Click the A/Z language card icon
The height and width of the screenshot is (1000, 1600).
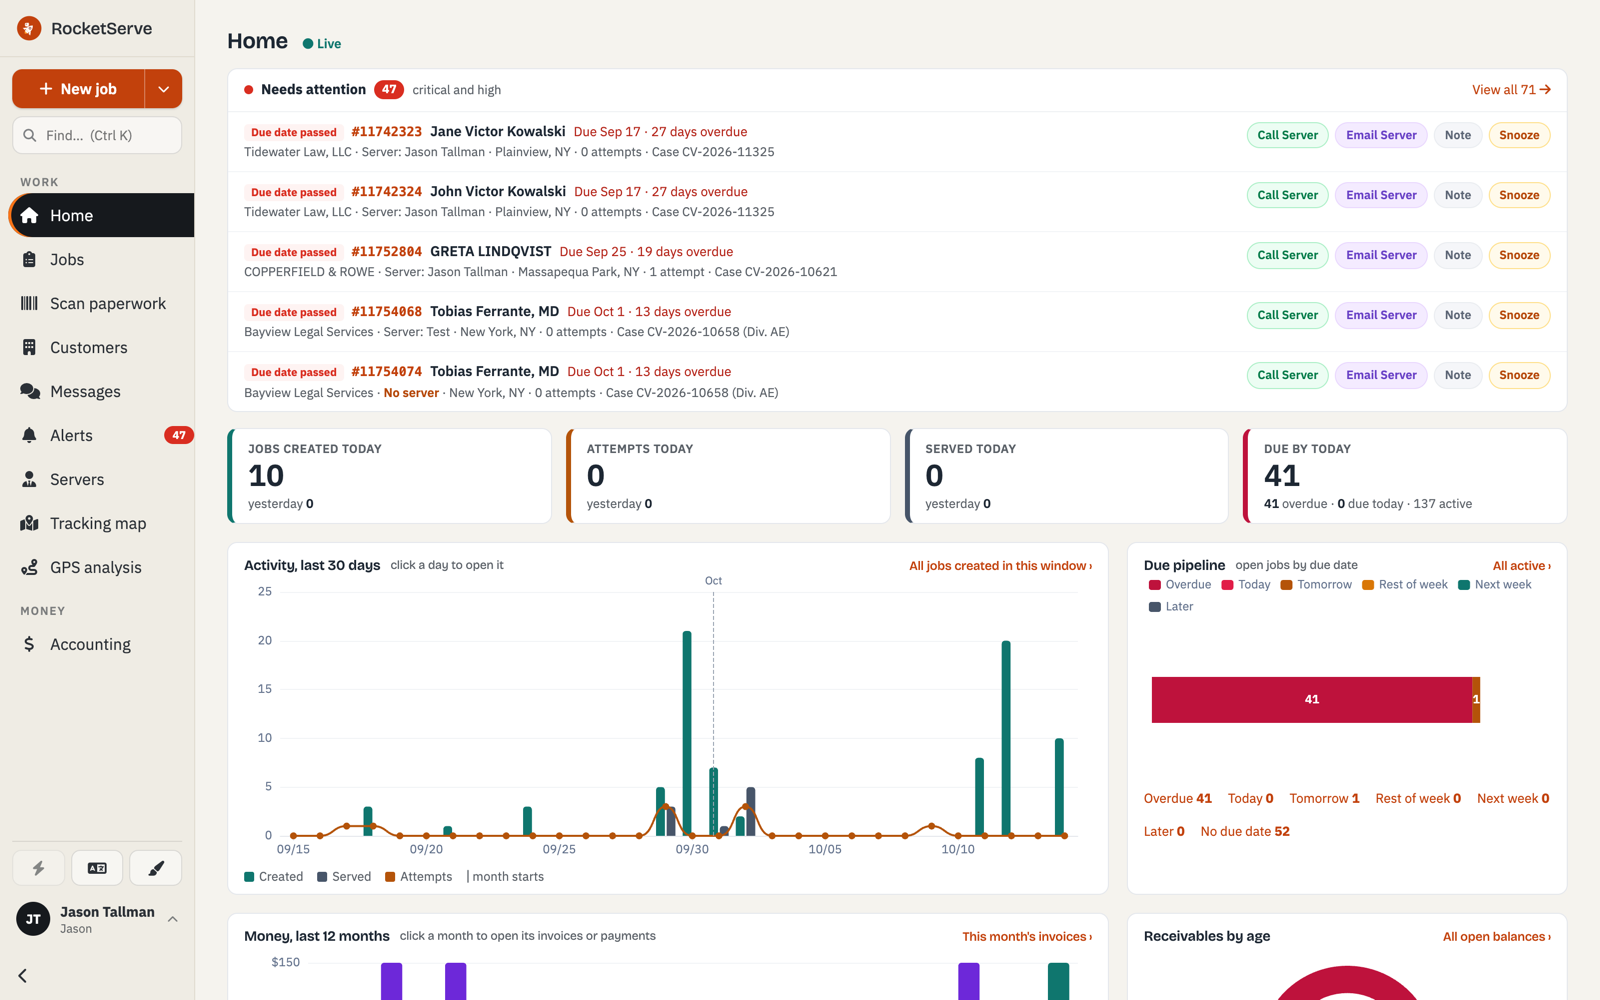pyautogui.click(x=97, y=868)
